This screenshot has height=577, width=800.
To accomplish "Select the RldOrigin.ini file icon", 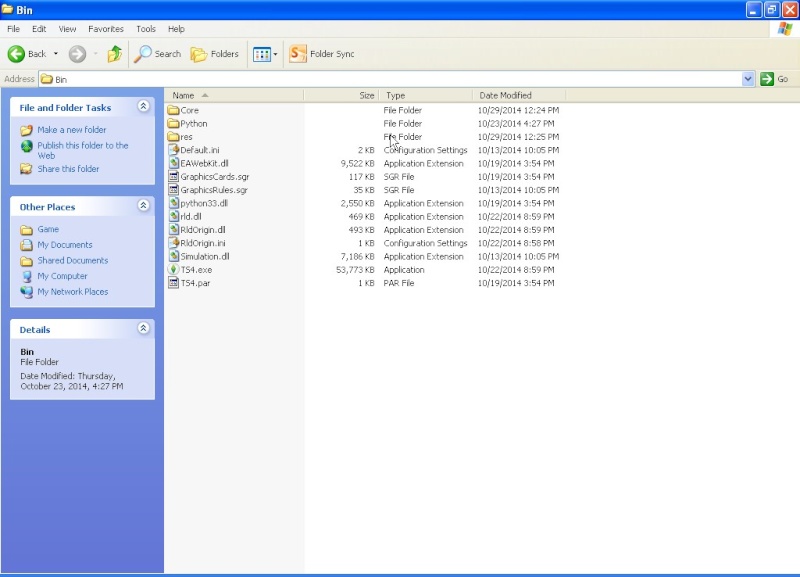I will pos(173,243).
